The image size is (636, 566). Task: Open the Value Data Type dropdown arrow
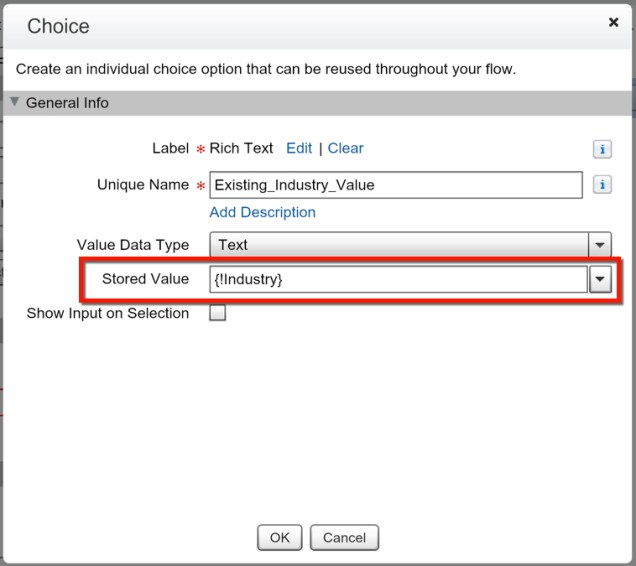(x=599, y=245)
